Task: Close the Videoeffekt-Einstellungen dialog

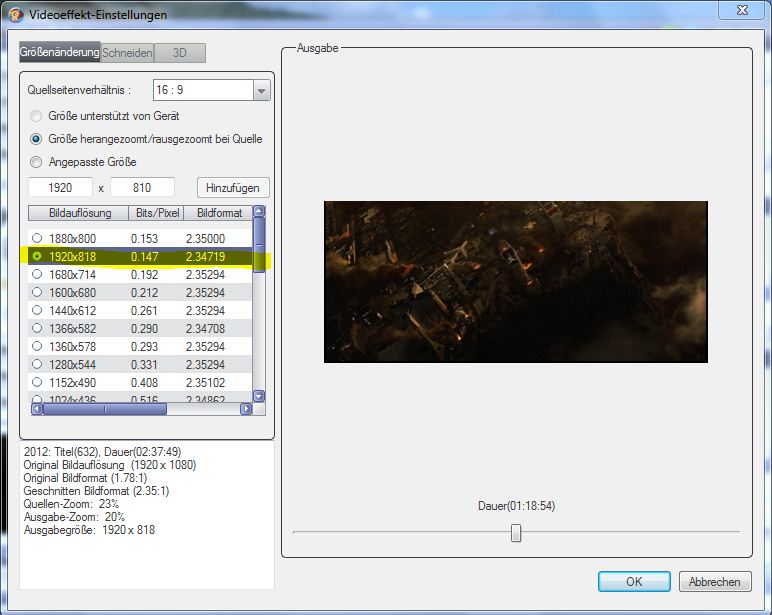Action: pyautogui.click(x=743, y=11)
